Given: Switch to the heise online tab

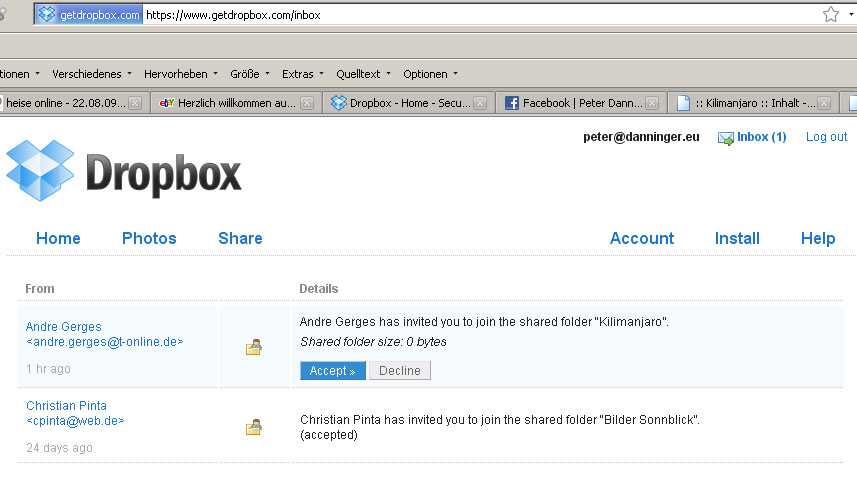Looking at the screenshot, I should 72,103.
